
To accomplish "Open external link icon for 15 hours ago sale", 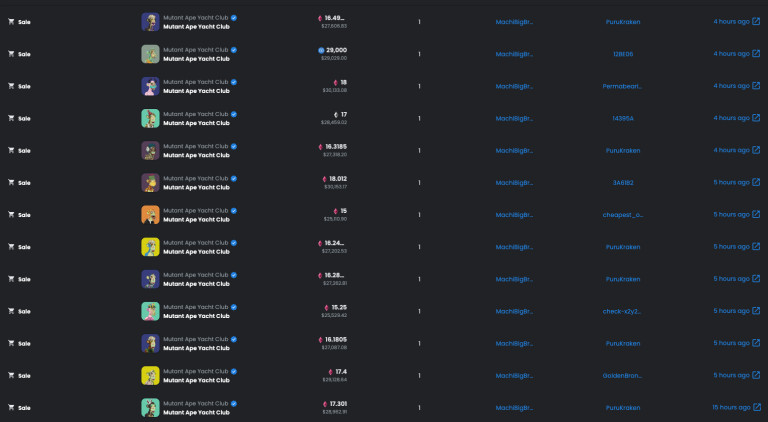I will pos(756,407).
